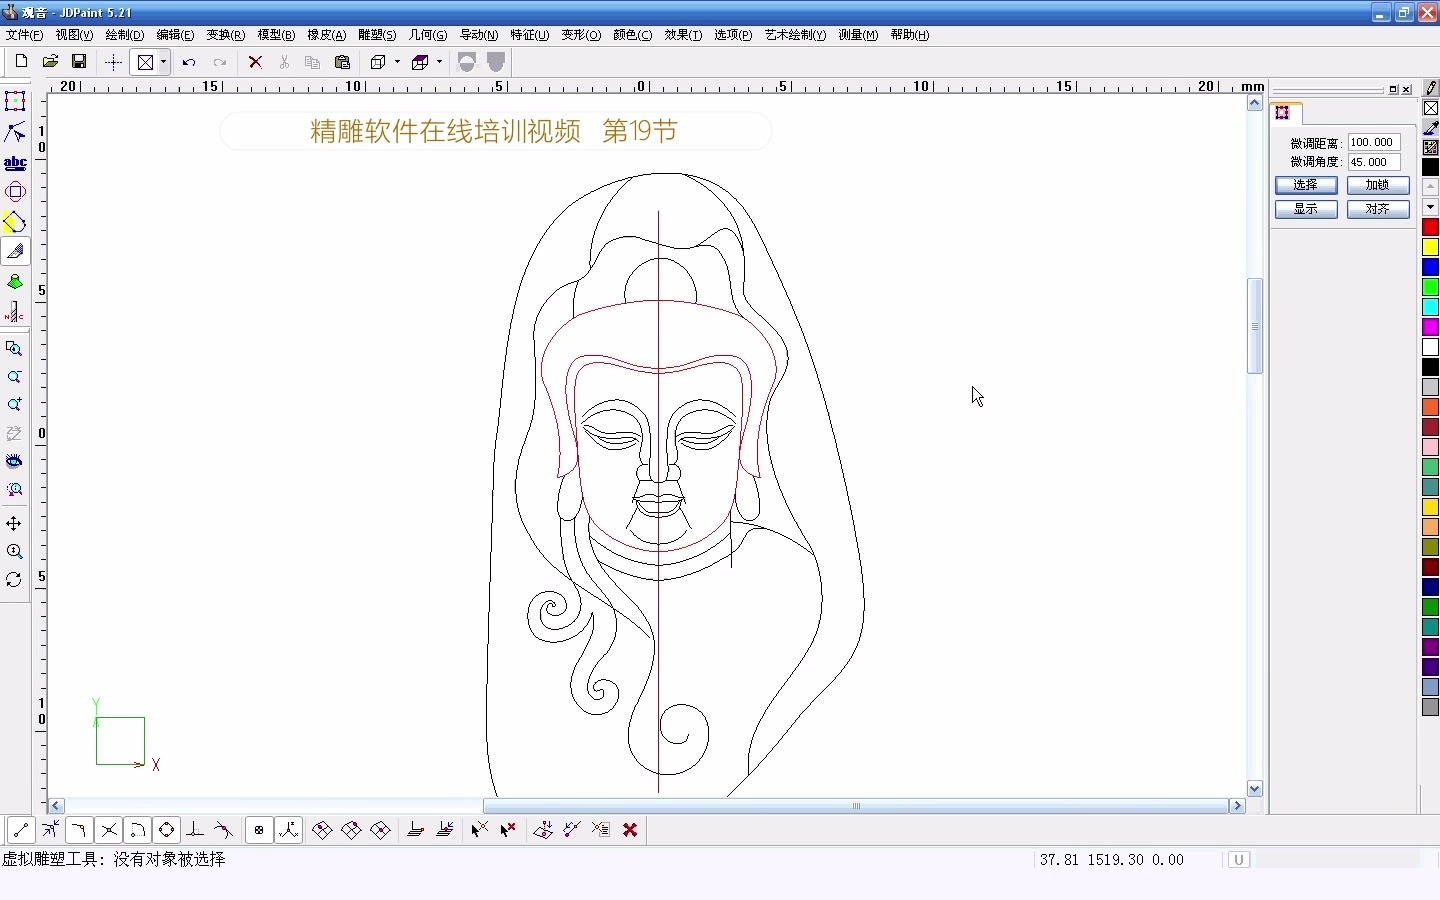1440x900 pixels.
Task: Activate the node editing tool
Action: 15,133
